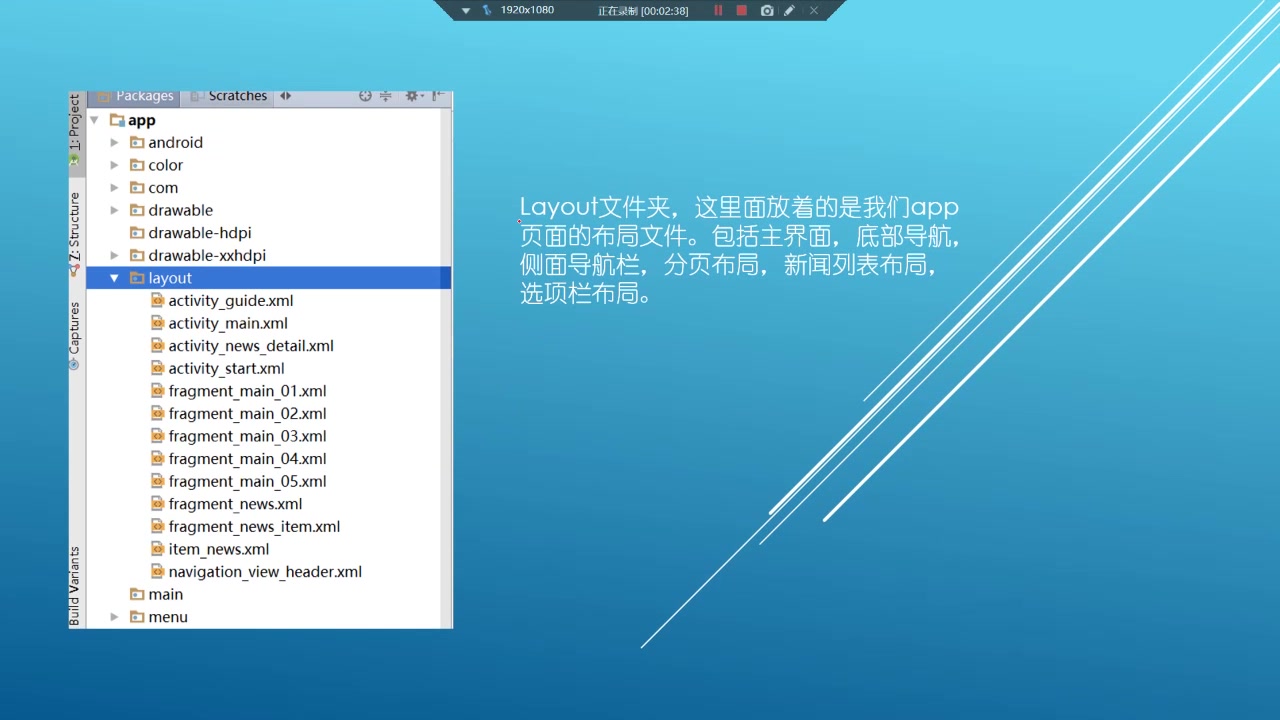The image size is (1280, 720).
Task: Select the app module icon
Action: [117, 120]
